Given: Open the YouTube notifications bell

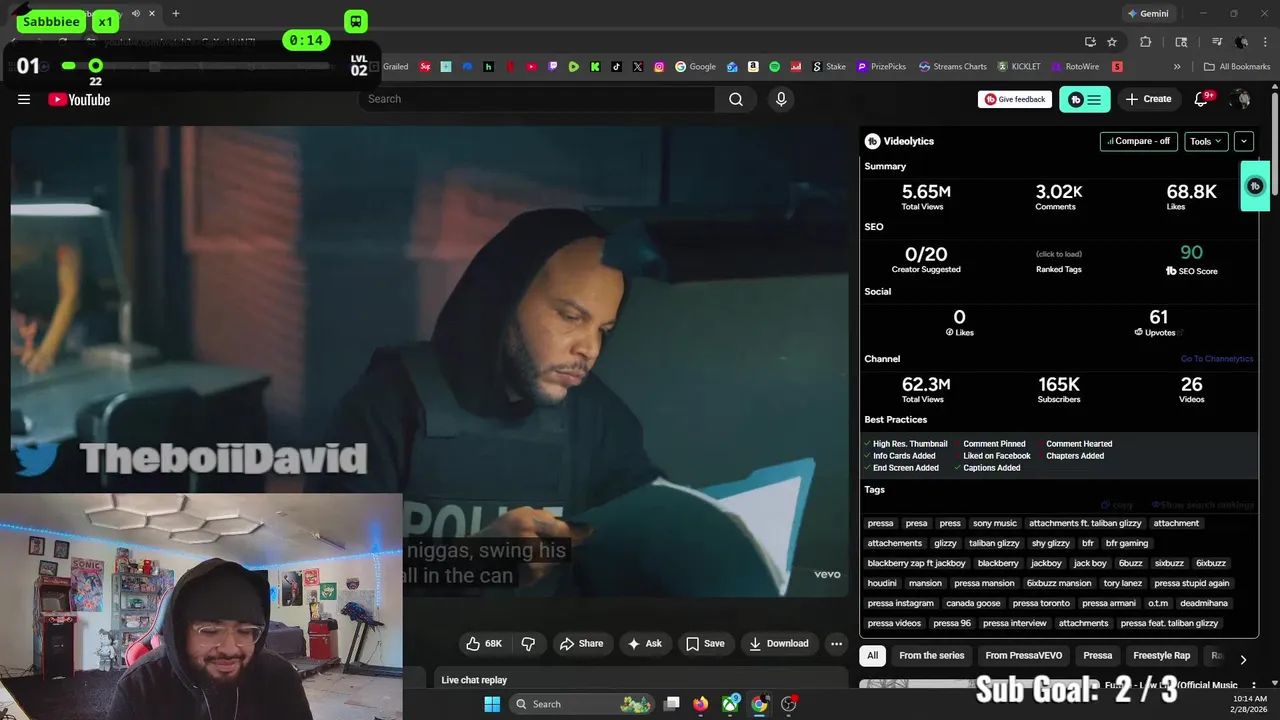Looking at the screenshot, I should point(1203,99).
